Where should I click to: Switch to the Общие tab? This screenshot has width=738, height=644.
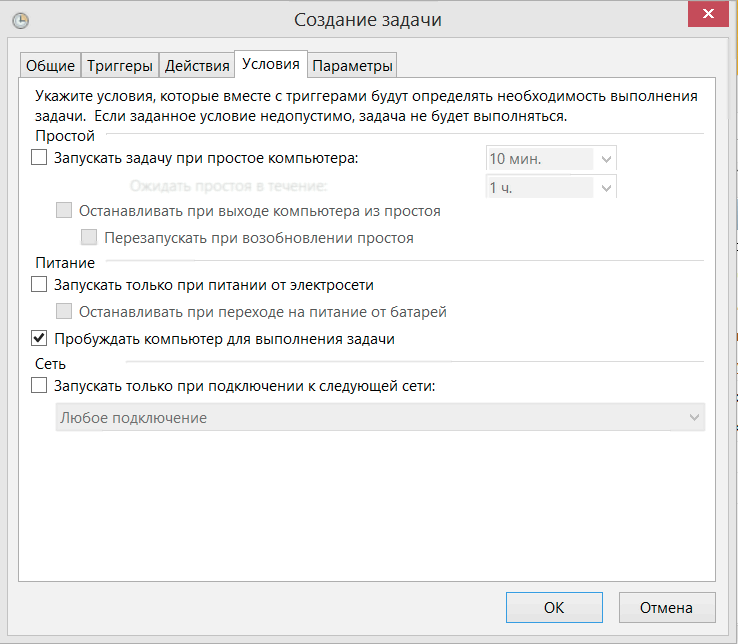click(50, 66)
